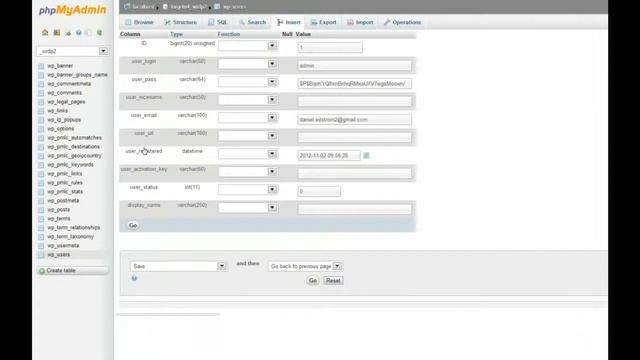Click the Reset button

333,280
